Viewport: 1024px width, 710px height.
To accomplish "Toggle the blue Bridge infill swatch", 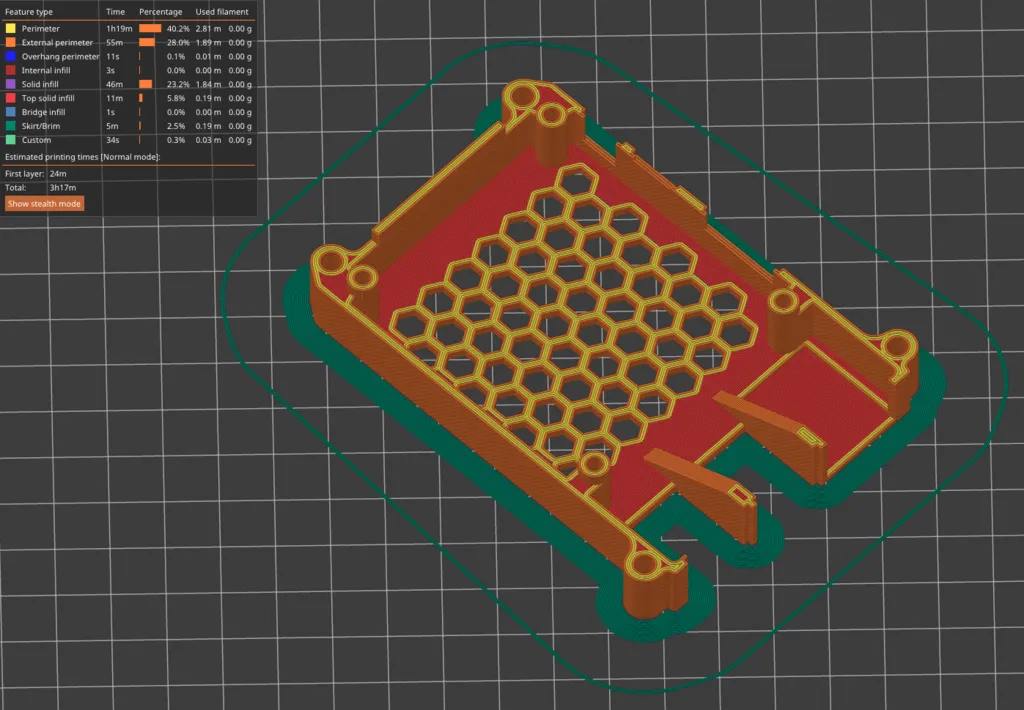I will point(10,112).
